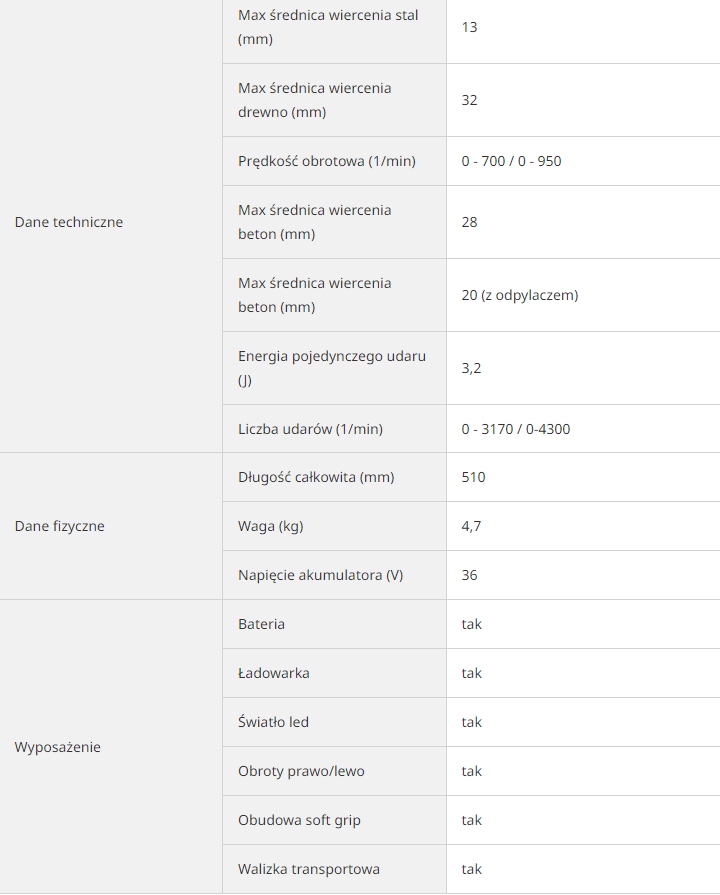The width and height of the screenshot is (720, 895).
Task: Click the 'Długość całkowita (mm)' label
Action: (316, 477)
